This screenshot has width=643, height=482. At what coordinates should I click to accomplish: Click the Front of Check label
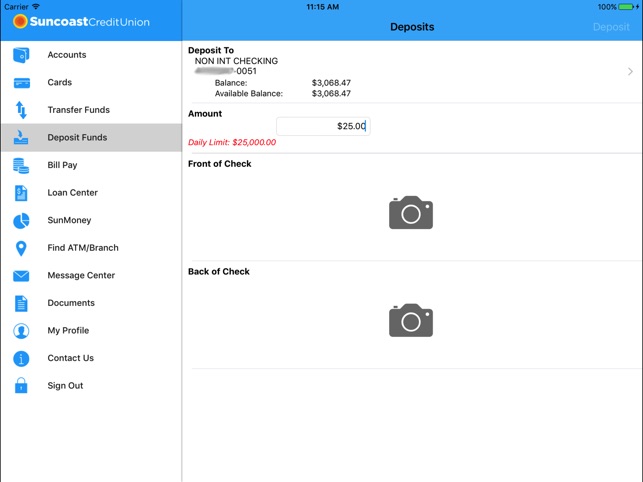point(220,164)
